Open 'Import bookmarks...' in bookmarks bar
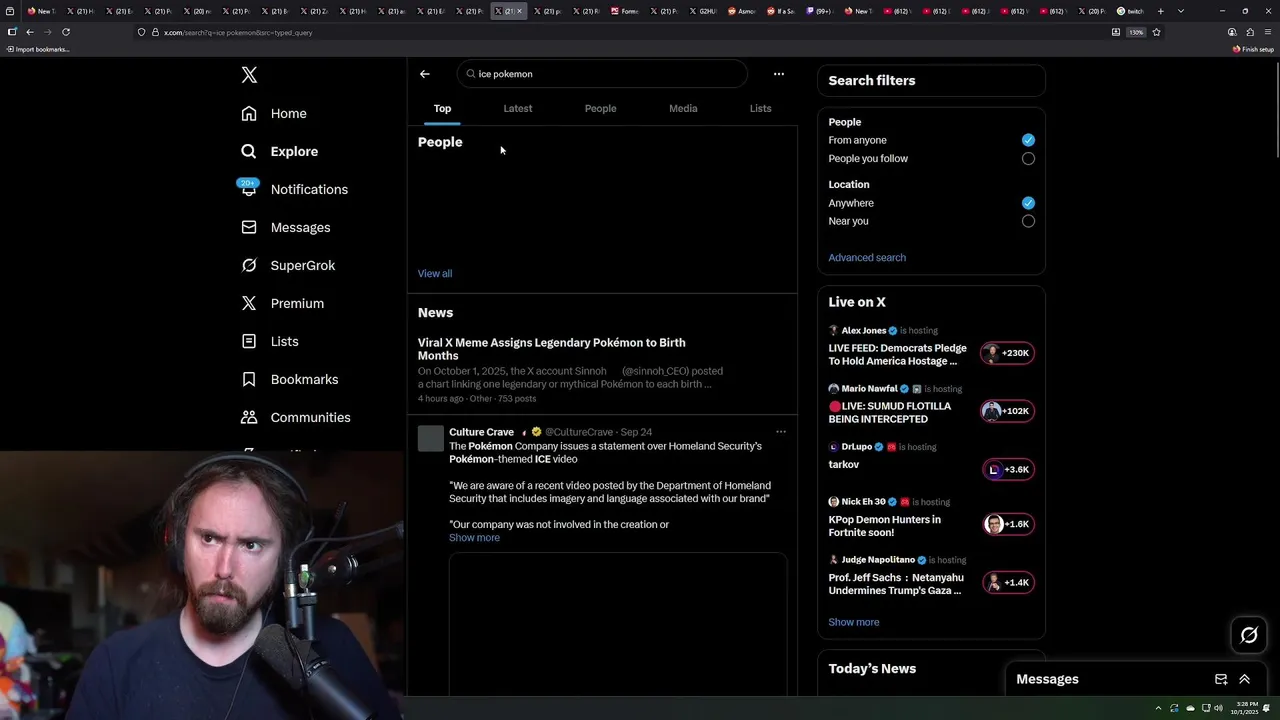Viewport: 1280px width, 720px height. (38, 49)
